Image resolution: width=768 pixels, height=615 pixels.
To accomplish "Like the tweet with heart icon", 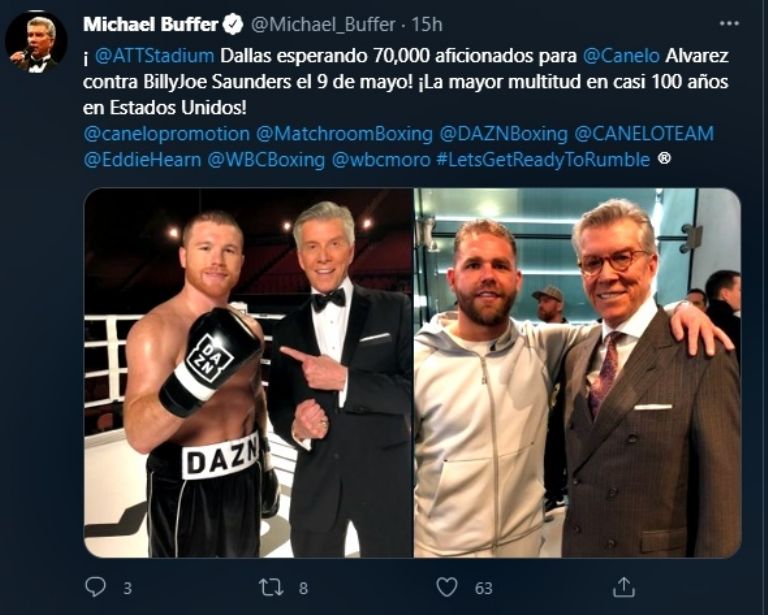I will (x=446, y=587).
